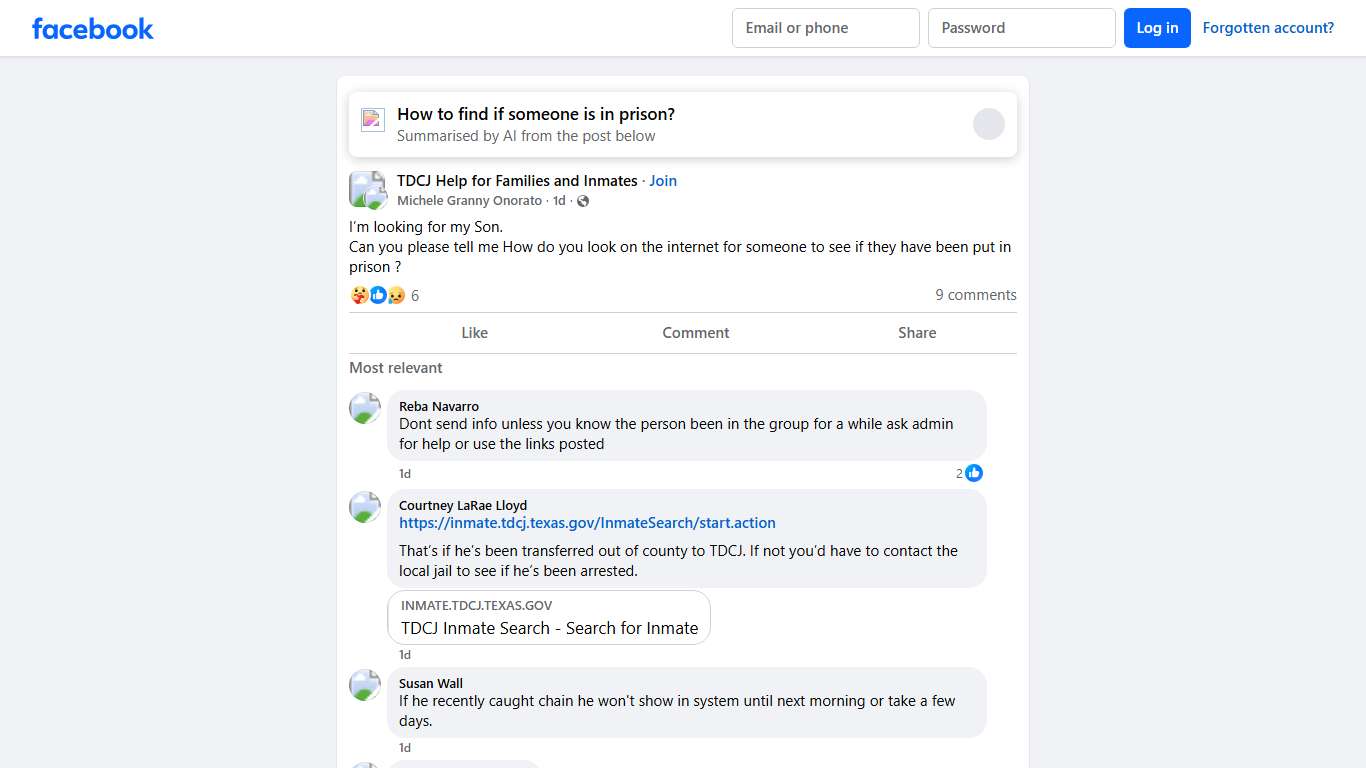Like the post
This screenshot has width=1366, height=768.
coord(474,333)
